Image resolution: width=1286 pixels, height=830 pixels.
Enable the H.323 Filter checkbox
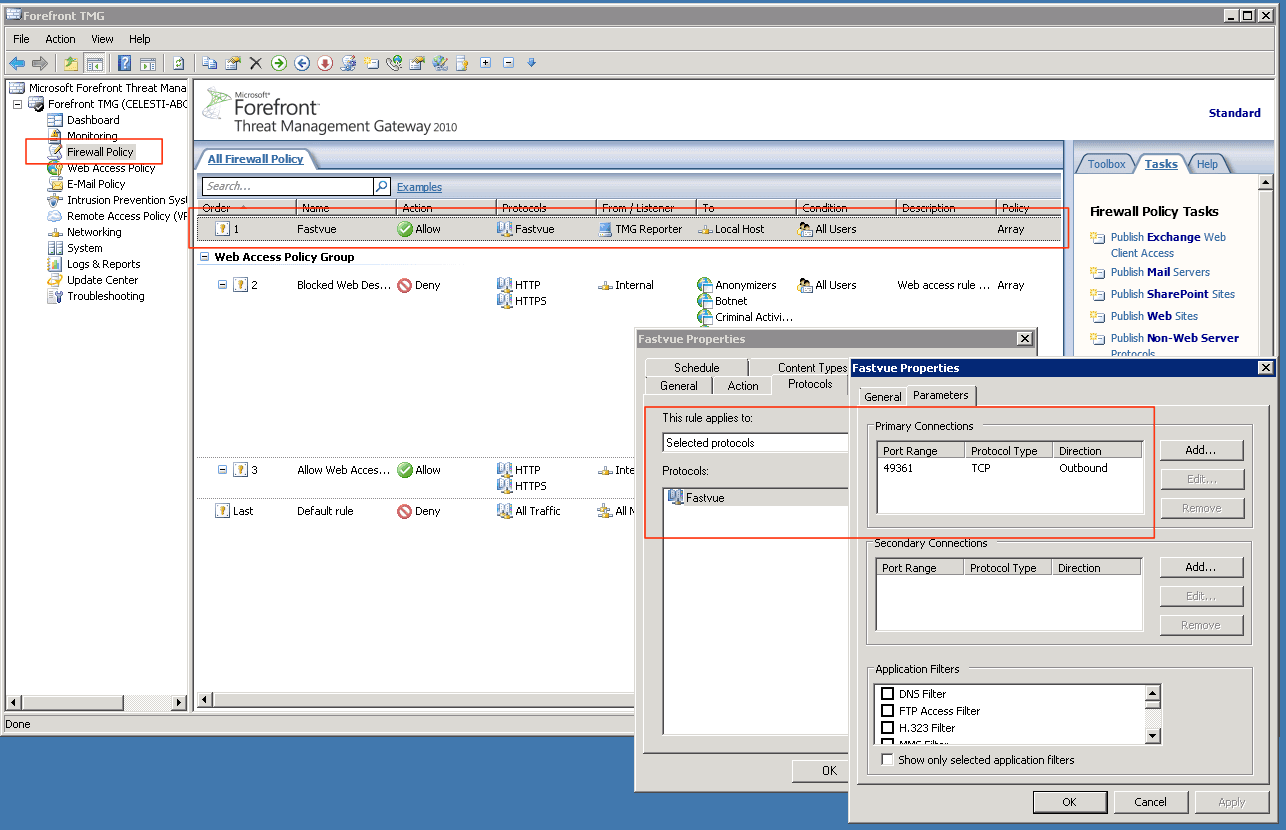pyautogui.click(x=887, y=728)
